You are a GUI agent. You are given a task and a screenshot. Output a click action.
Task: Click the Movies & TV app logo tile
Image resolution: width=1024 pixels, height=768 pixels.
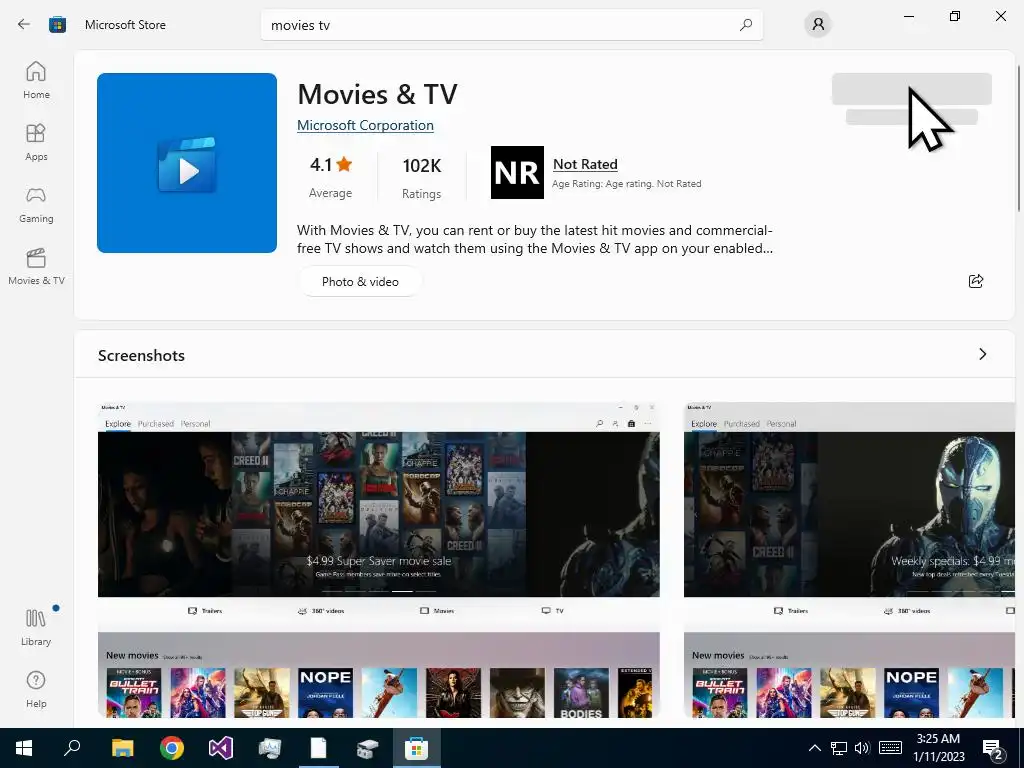[187, 163]
